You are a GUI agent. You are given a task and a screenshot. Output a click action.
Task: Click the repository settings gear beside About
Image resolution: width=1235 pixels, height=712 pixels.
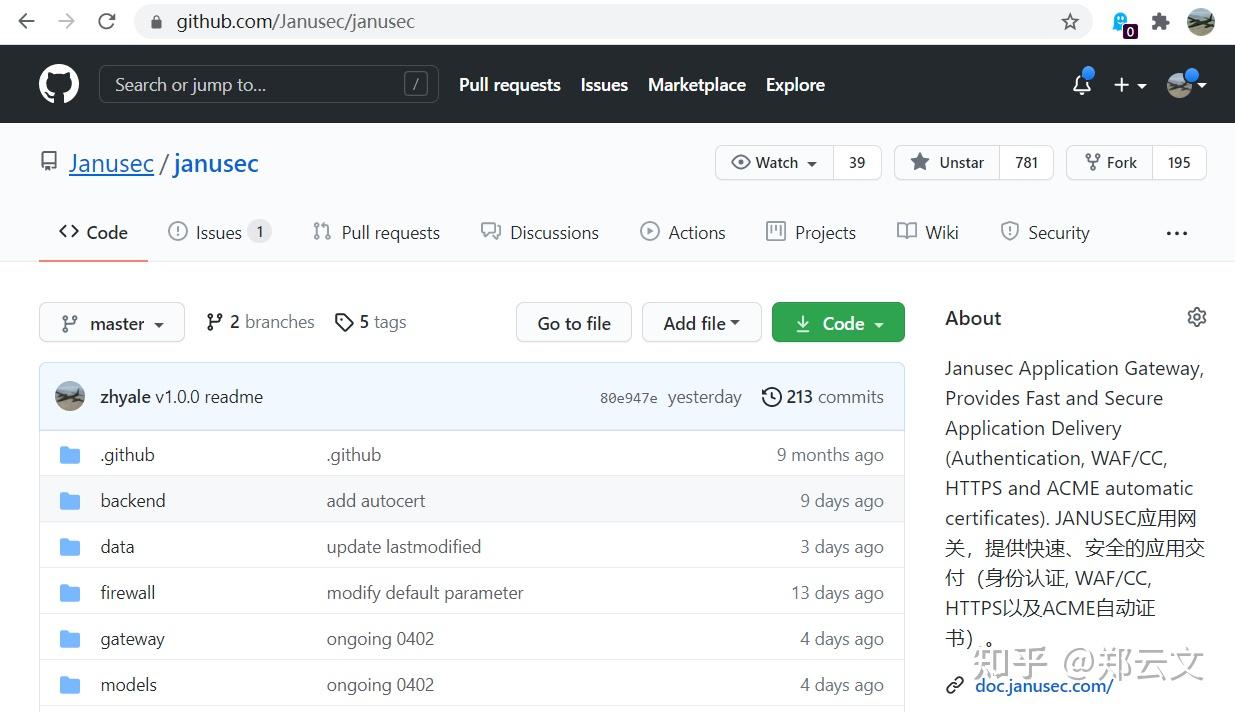click(x=1196, y=317)
